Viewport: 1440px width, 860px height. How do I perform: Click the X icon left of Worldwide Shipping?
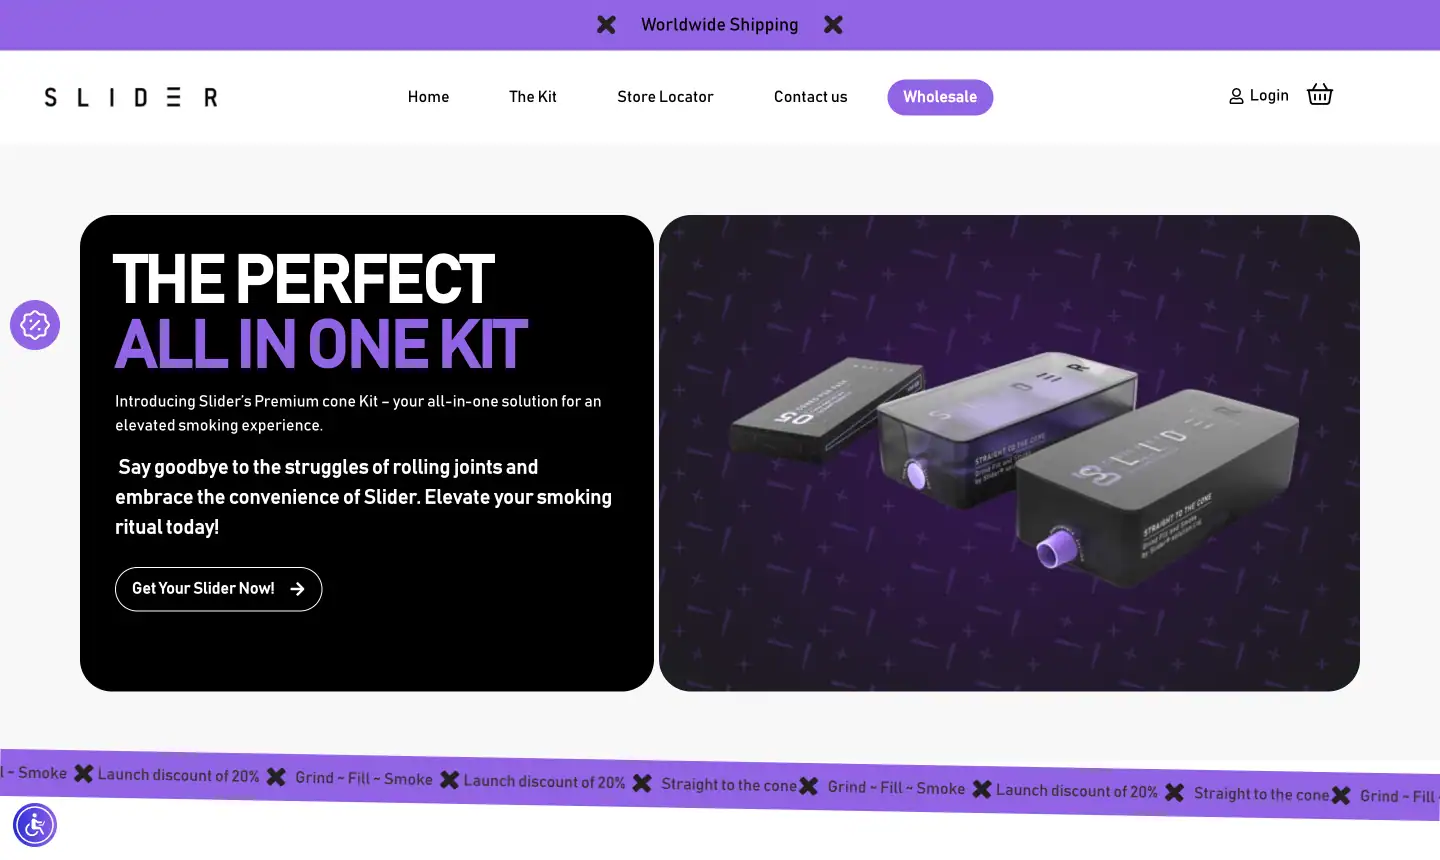tap(606, 25)
